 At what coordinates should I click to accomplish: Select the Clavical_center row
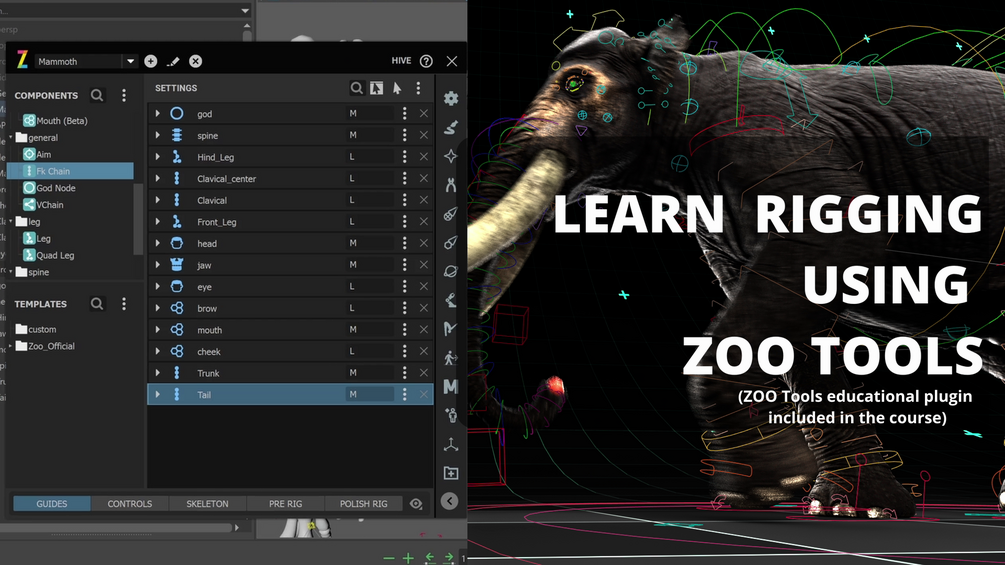pyautogui.click(x=290, y=179)
